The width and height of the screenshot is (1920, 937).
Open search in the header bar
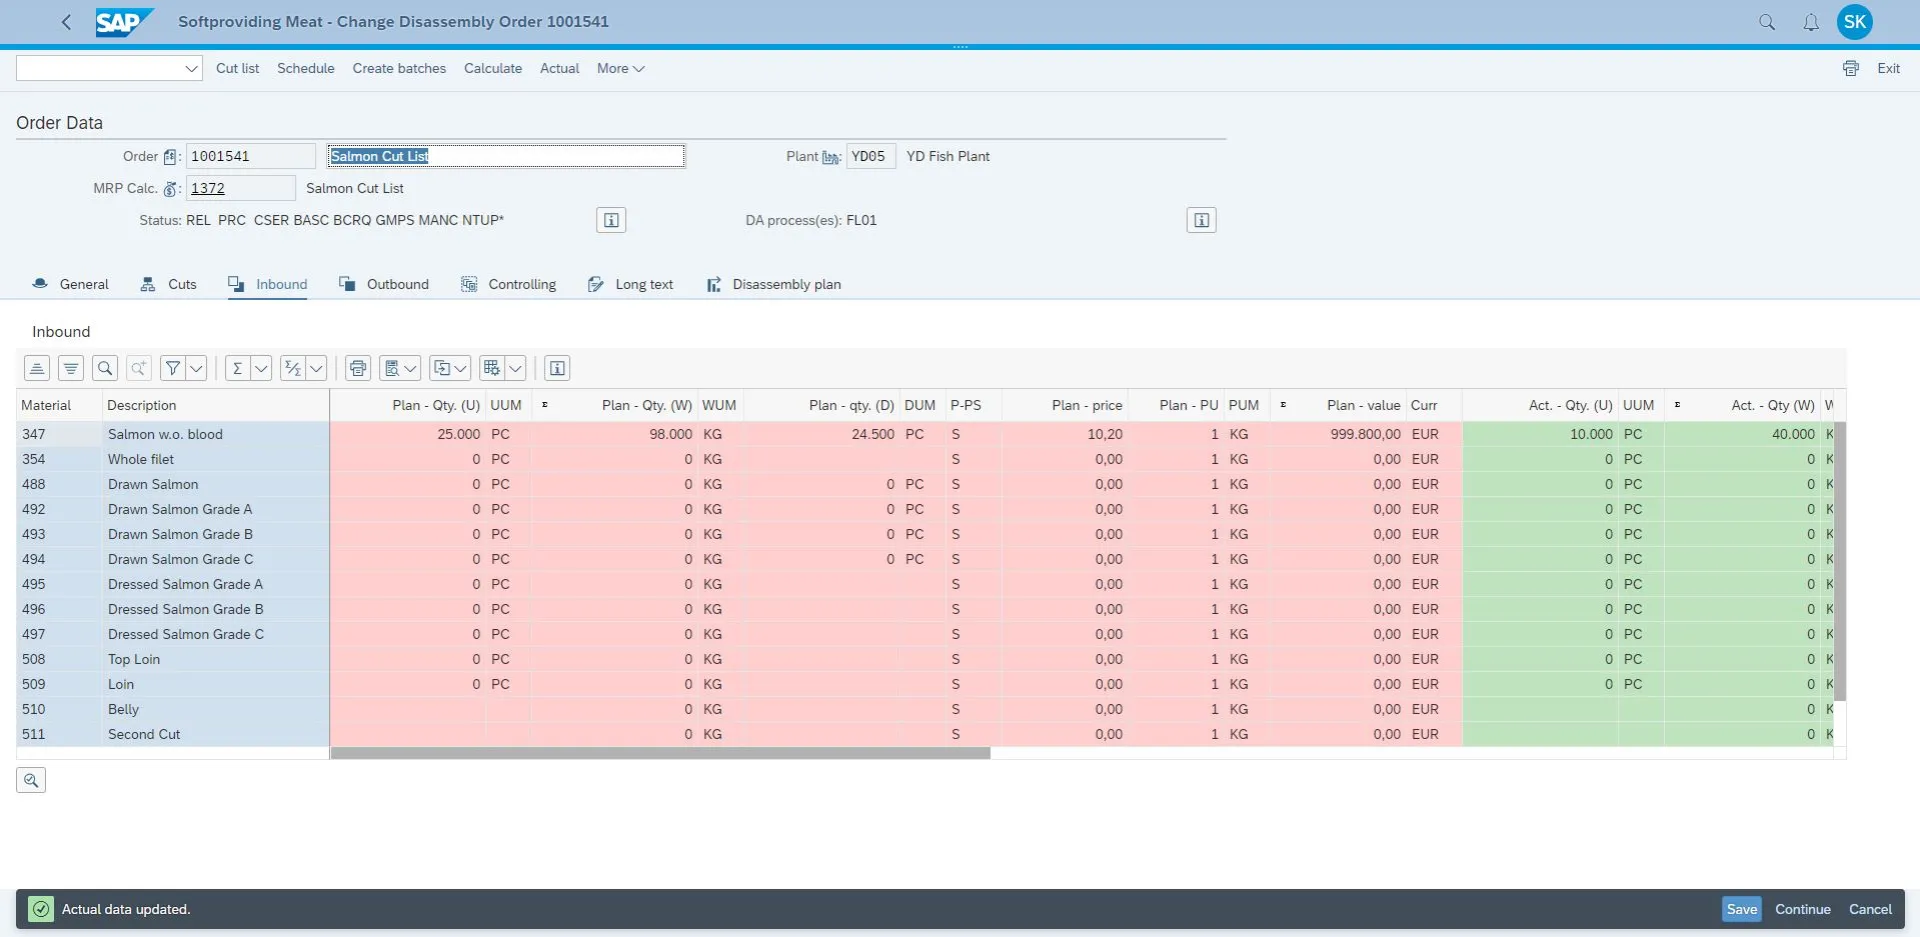click(1767, 22)
